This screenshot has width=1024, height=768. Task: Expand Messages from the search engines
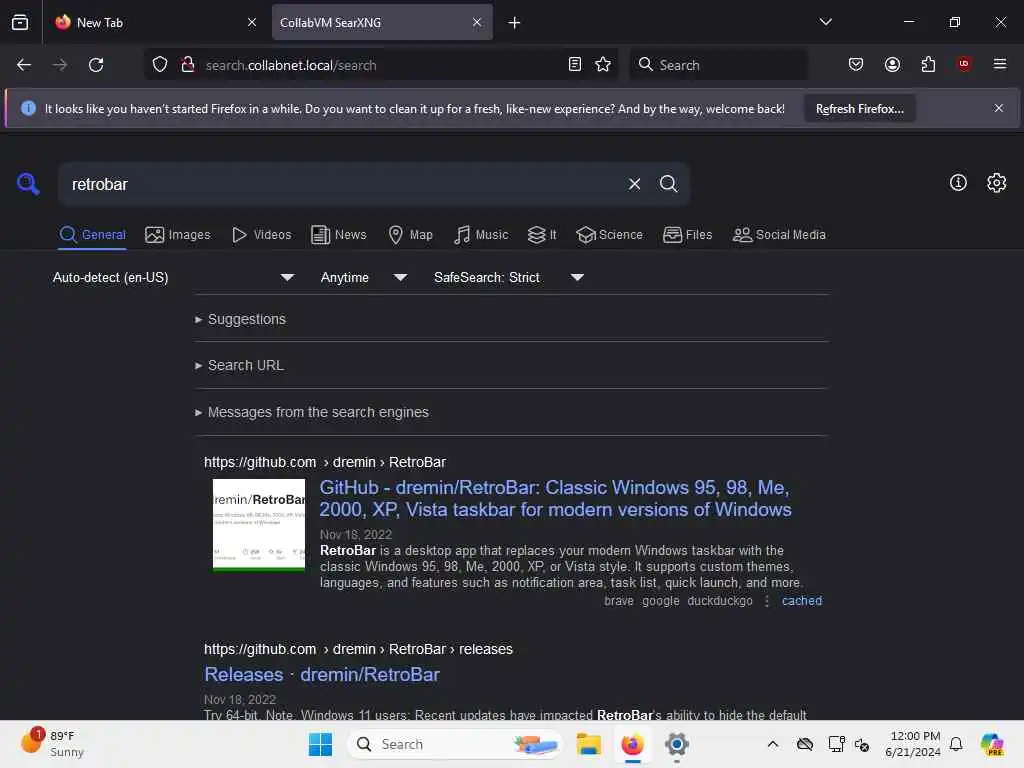tap(312, 413)
